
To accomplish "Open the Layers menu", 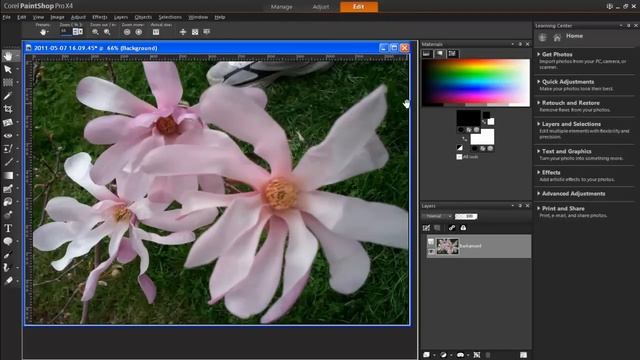I will pos(120,17).
